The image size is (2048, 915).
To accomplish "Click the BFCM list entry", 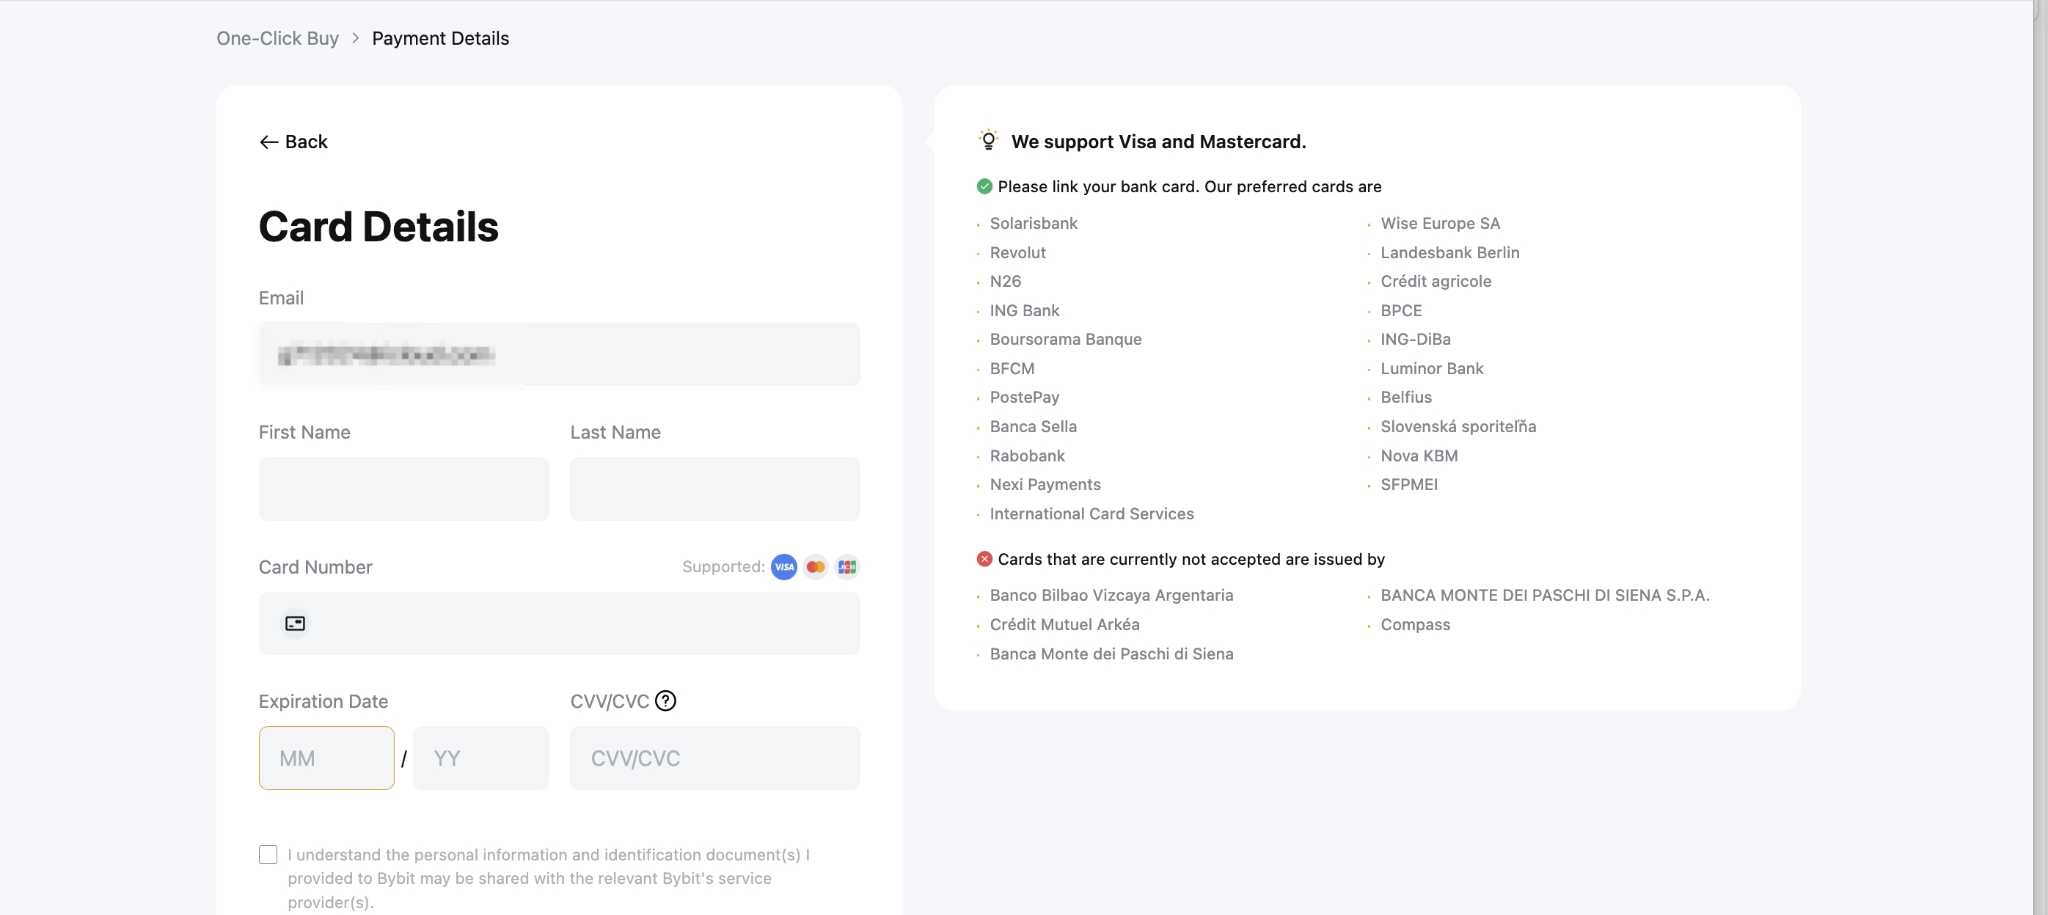I will pyautogui.click(x=1012, y=368).
